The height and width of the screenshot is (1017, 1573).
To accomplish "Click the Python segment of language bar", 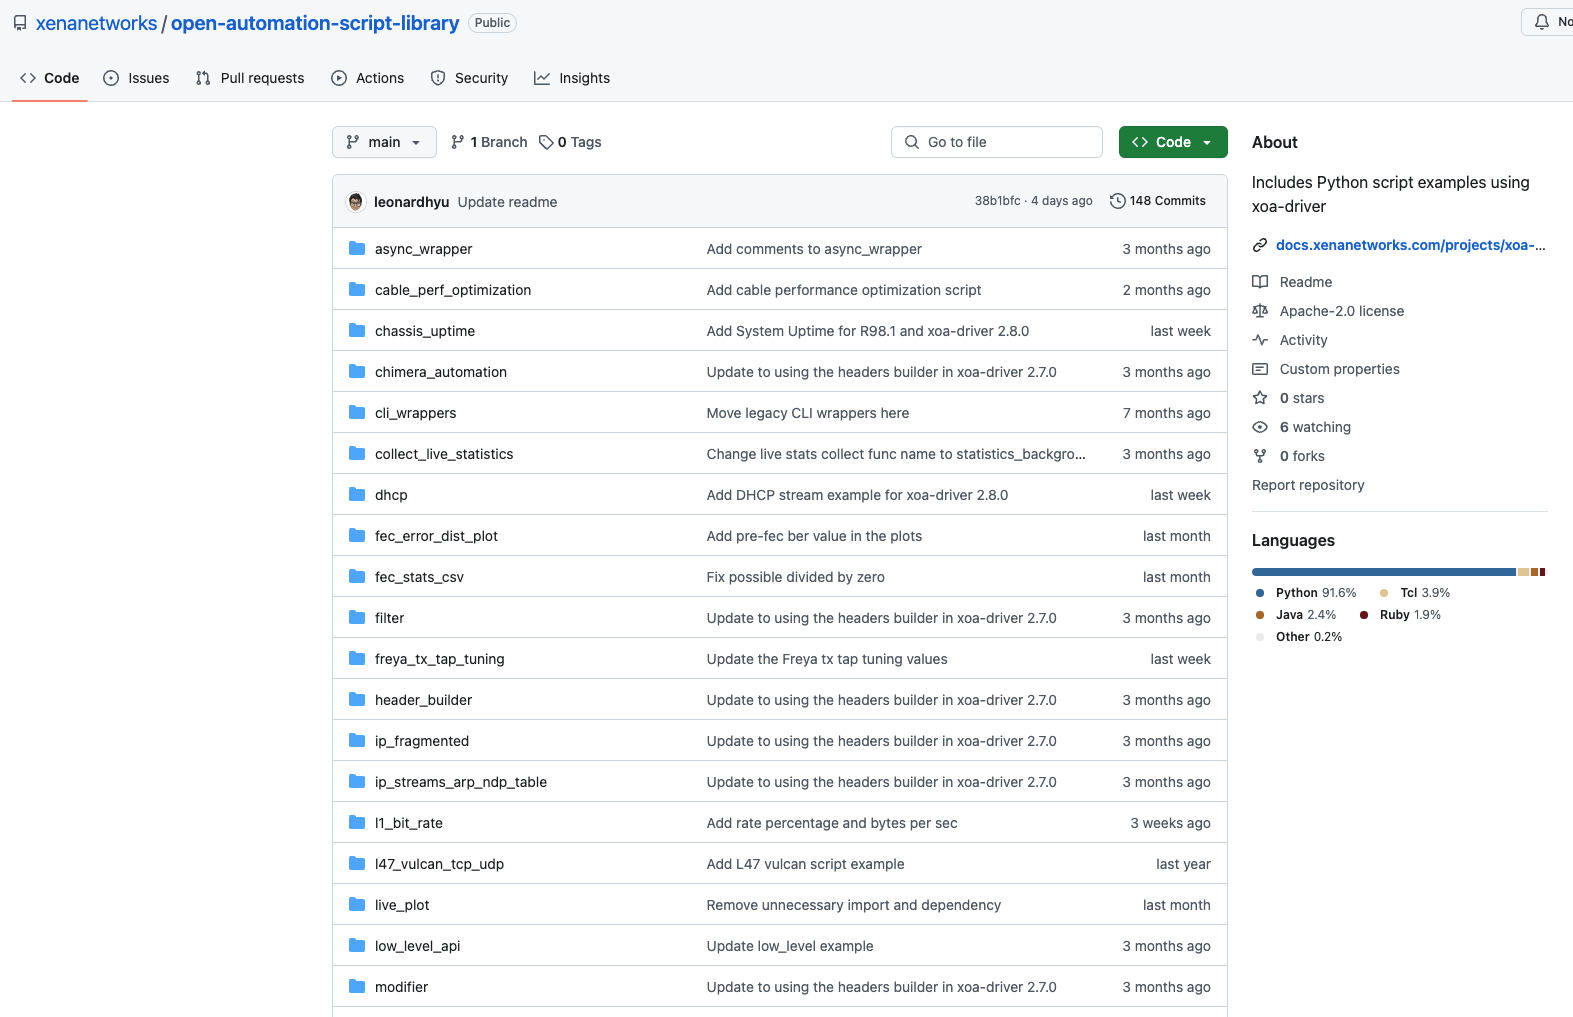I will (1384, 572).
